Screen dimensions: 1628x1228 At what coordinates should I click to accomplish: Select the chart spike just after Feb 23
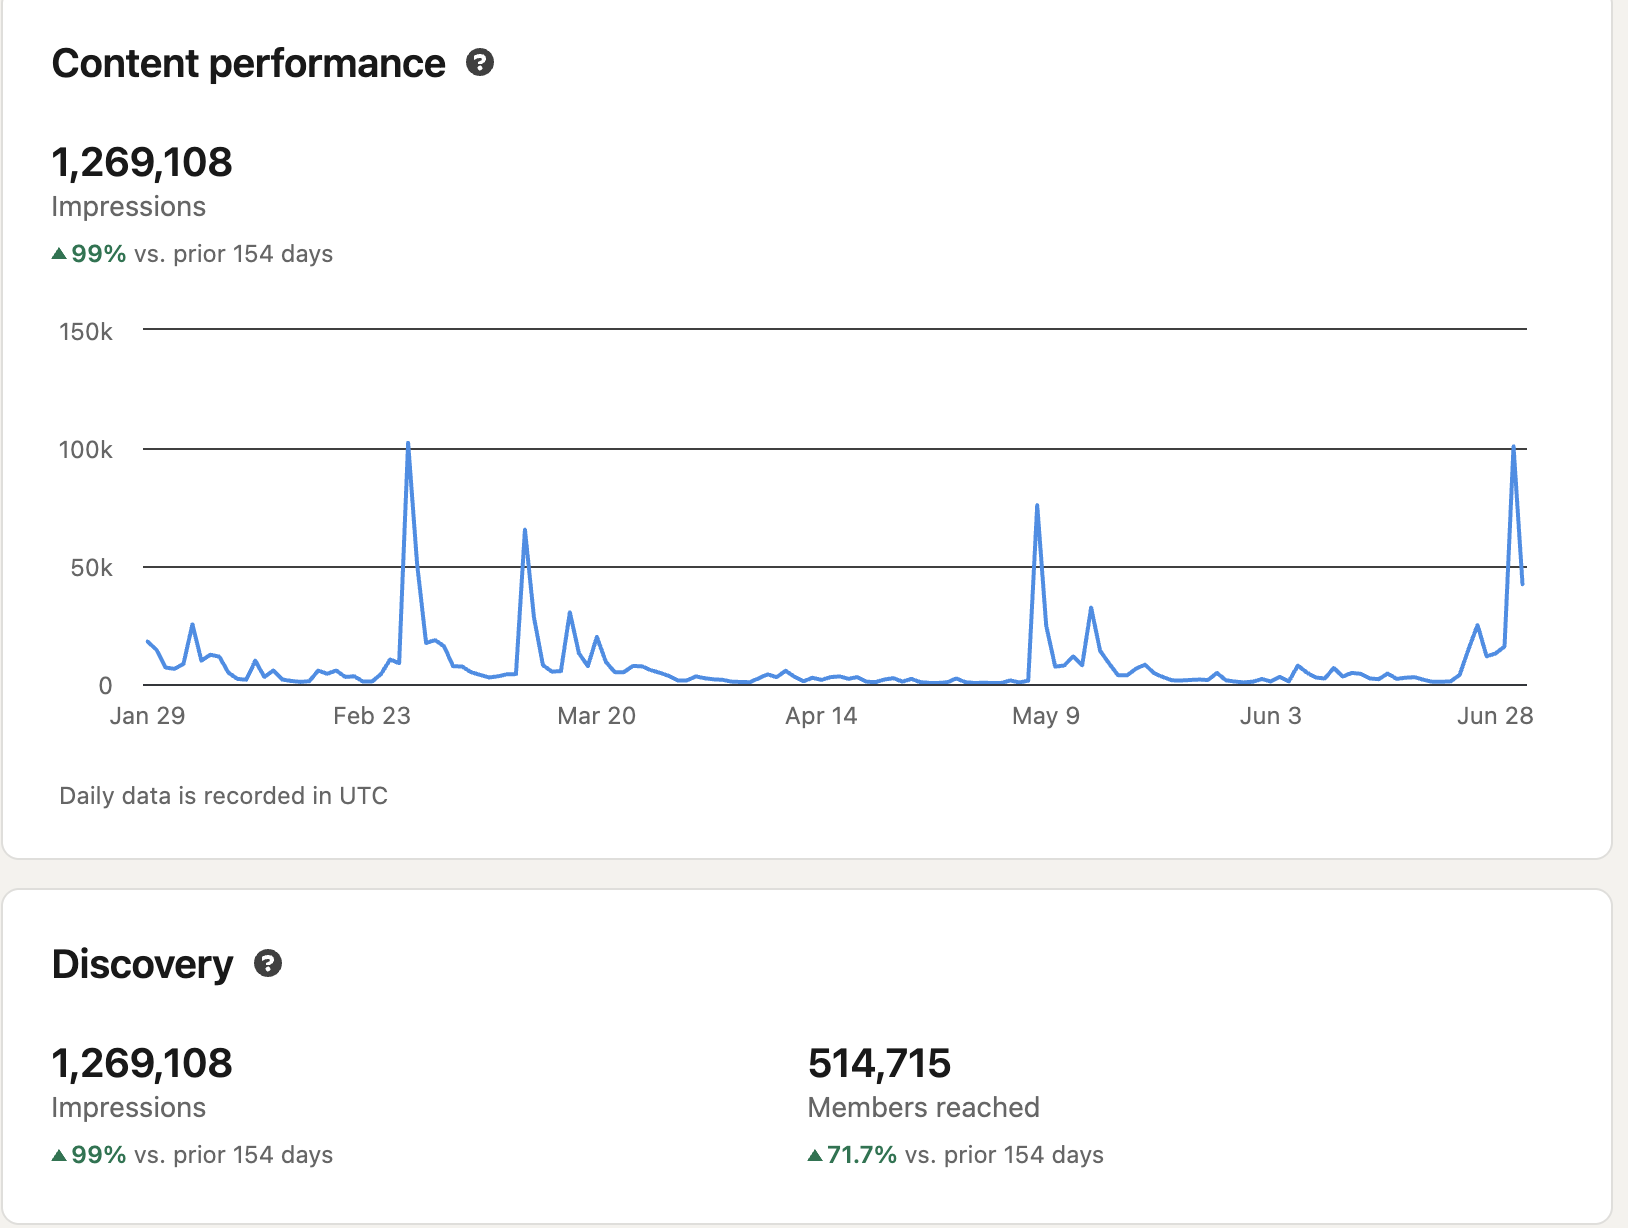pyautogui.click(x=408, y=444)
